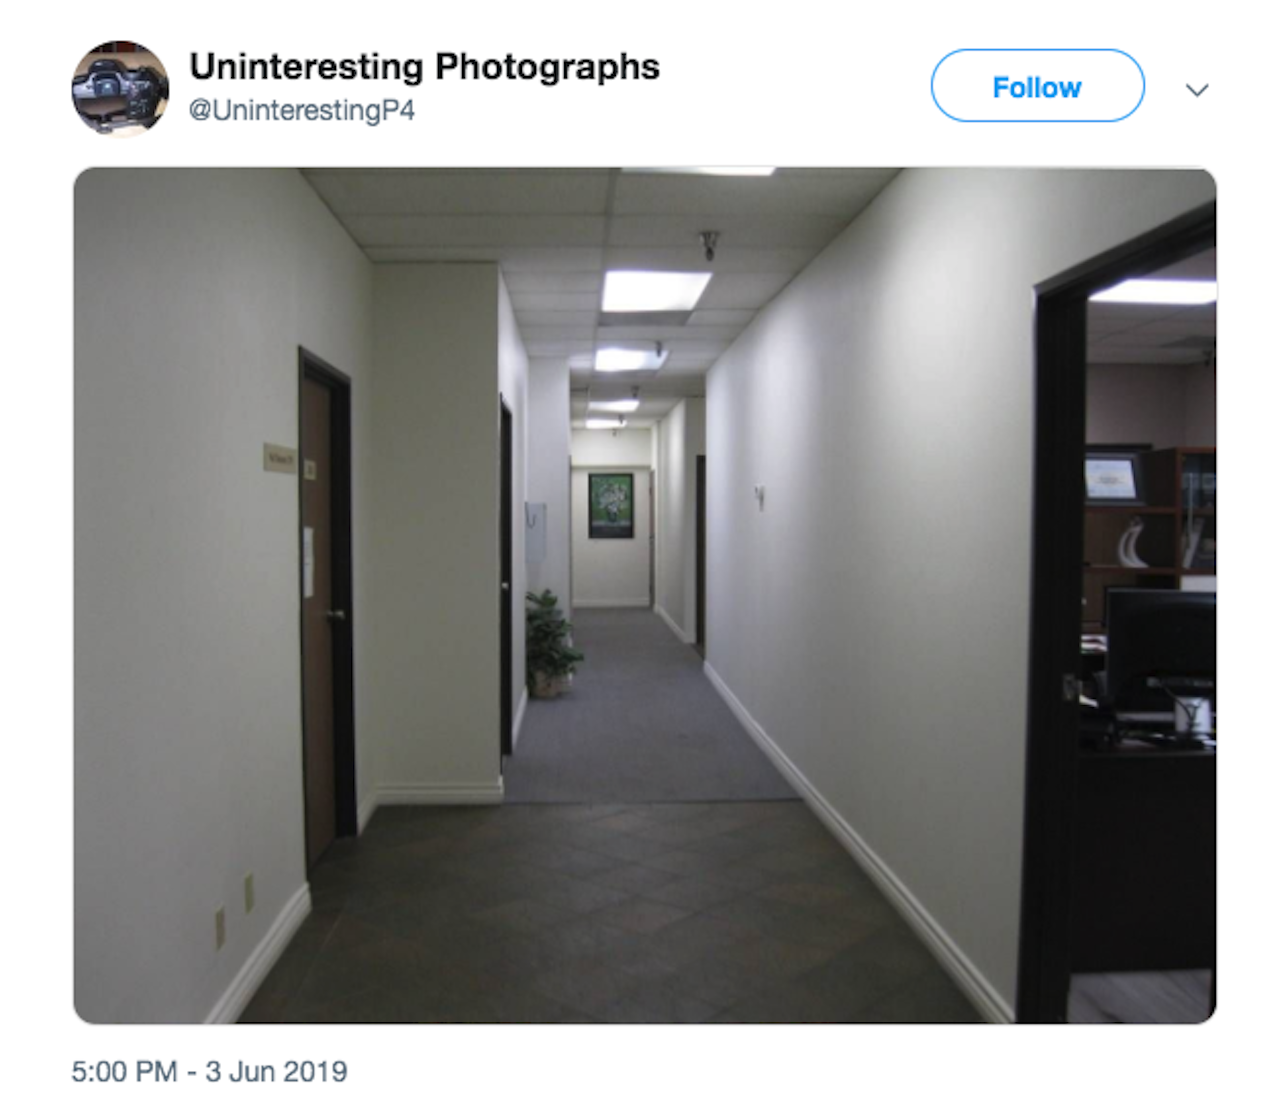Click the framed green picture at hallway end

[610, 506]
